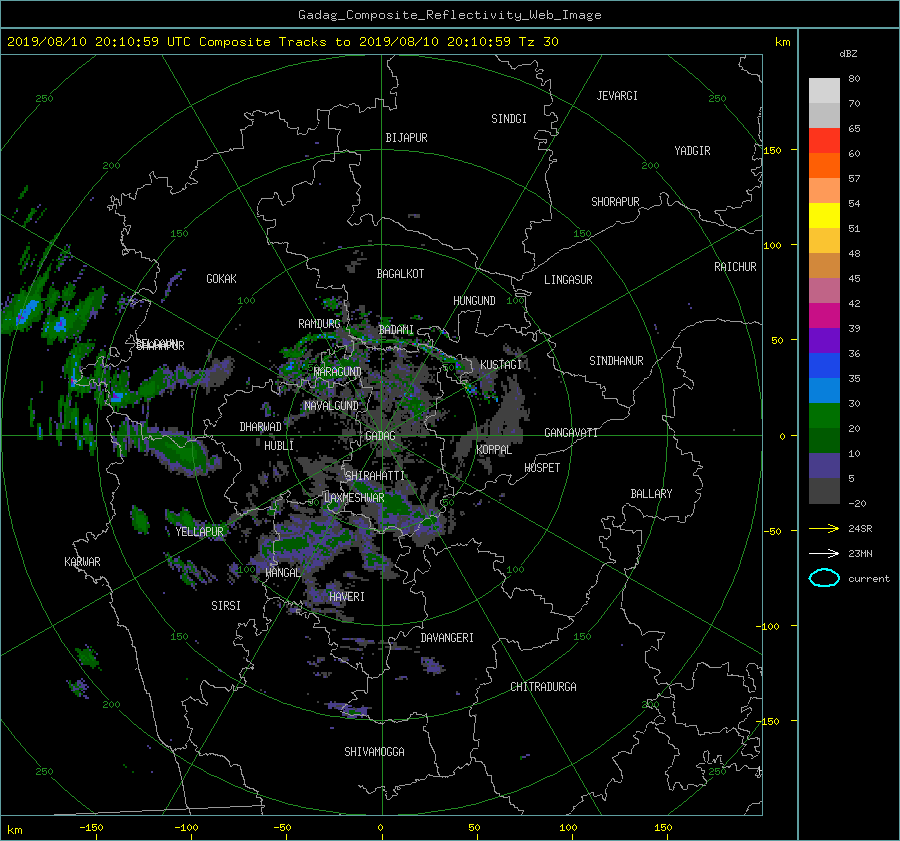Select the light blue 30-35 dBZ swatch

[824, 391]
